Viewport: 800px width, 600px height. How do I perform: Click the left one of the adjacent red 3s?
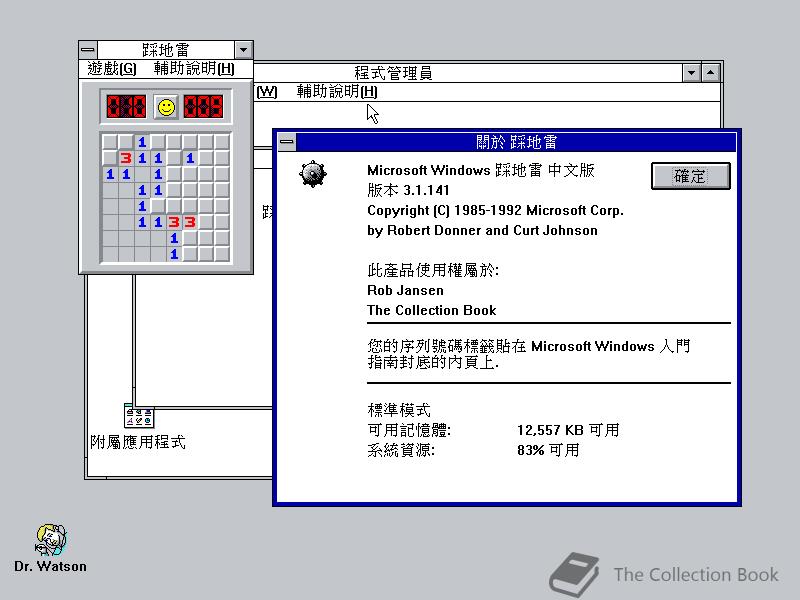[174, 222]
